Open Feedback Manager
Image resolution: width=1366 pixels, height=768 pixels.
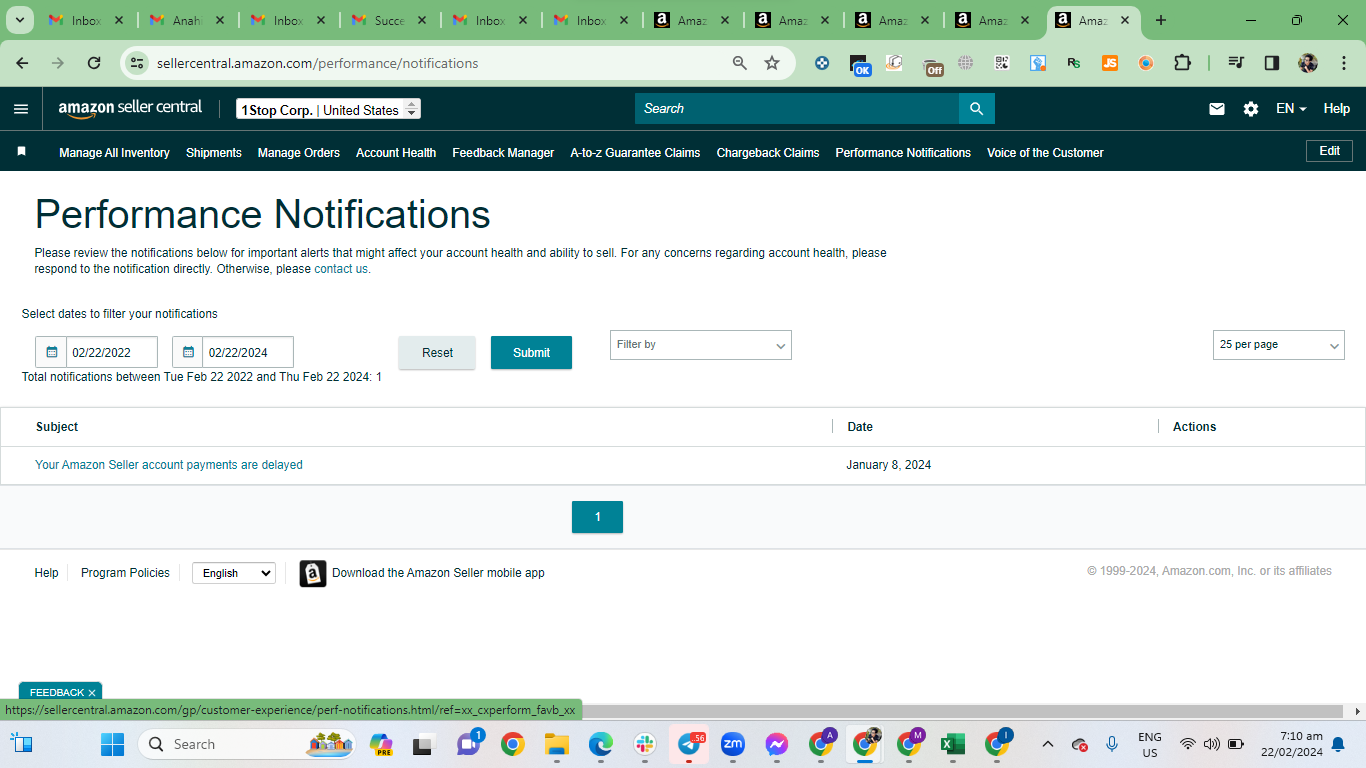503,153
